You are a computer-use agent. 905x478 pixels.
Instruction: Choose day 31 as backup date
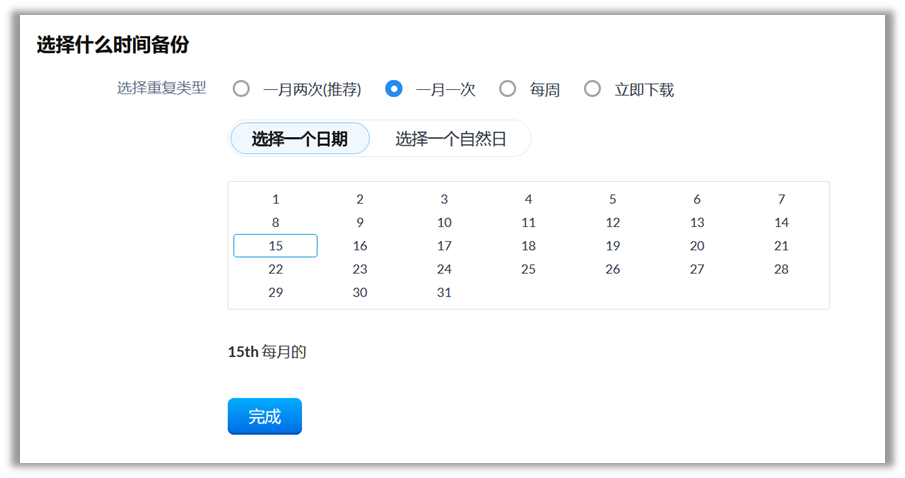coord(444,293)
